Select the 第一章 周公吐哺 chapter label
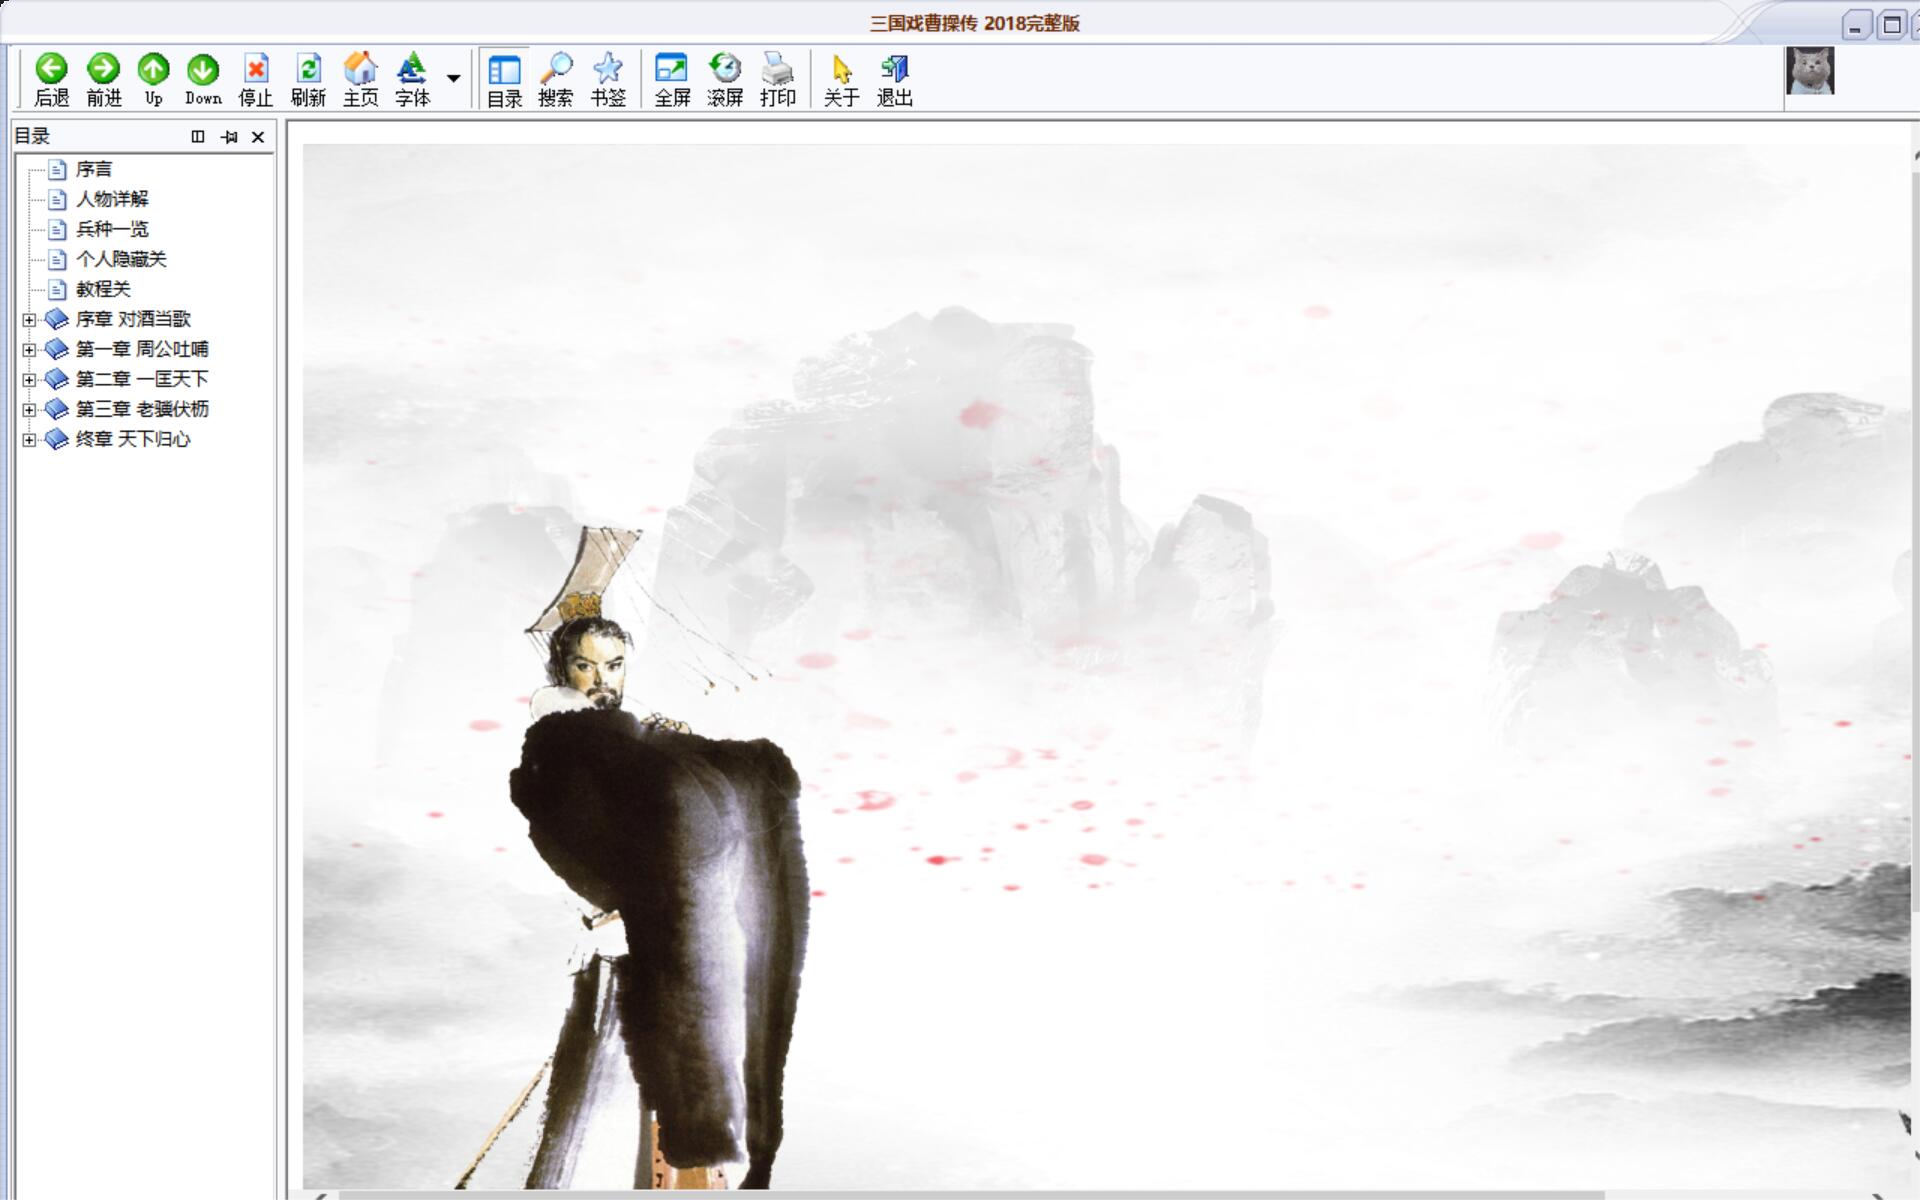Screen dimensions: 1920x1200 click(142, 349)
